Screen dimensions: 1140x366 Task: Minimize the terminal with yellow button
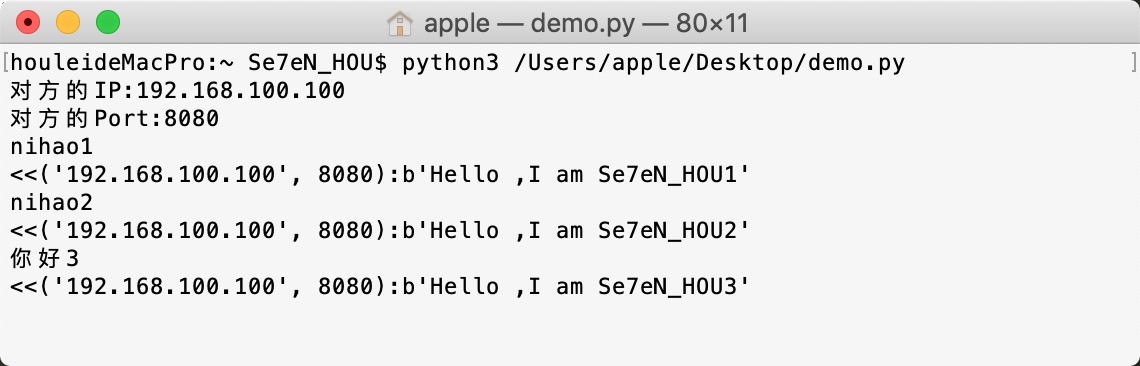68,23
